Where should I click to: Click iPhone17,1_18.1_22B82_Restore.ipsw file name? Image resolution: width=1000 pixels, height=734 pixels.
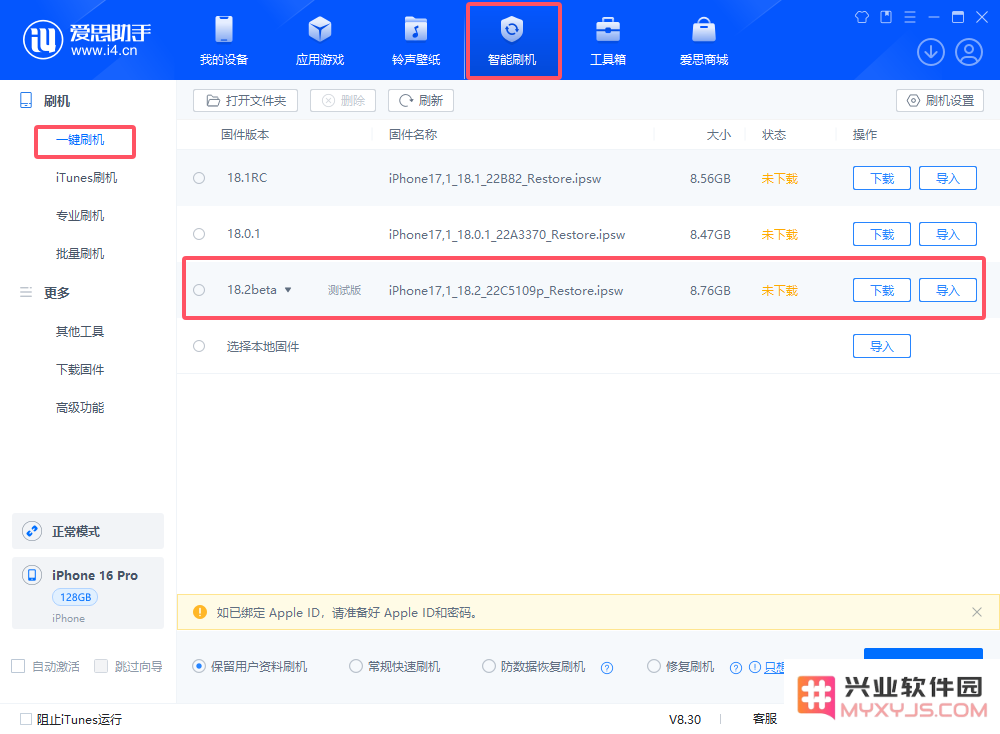tap(495, 179)
